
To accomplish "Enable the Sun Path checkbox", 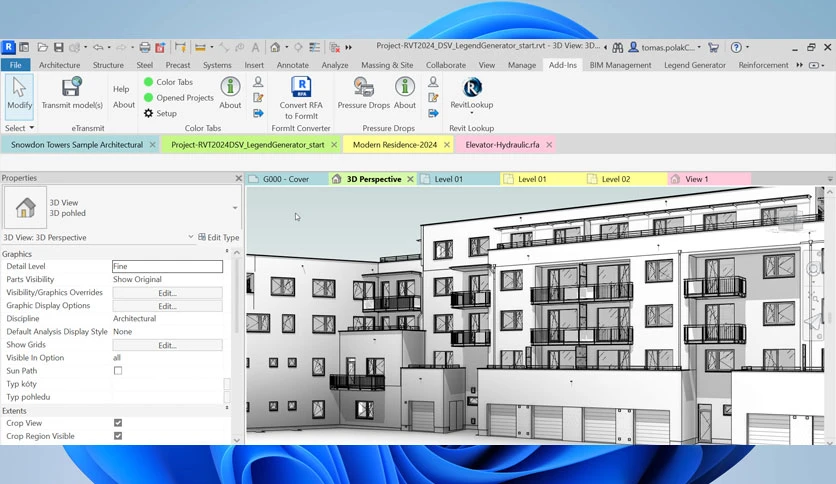I will 118,370.
